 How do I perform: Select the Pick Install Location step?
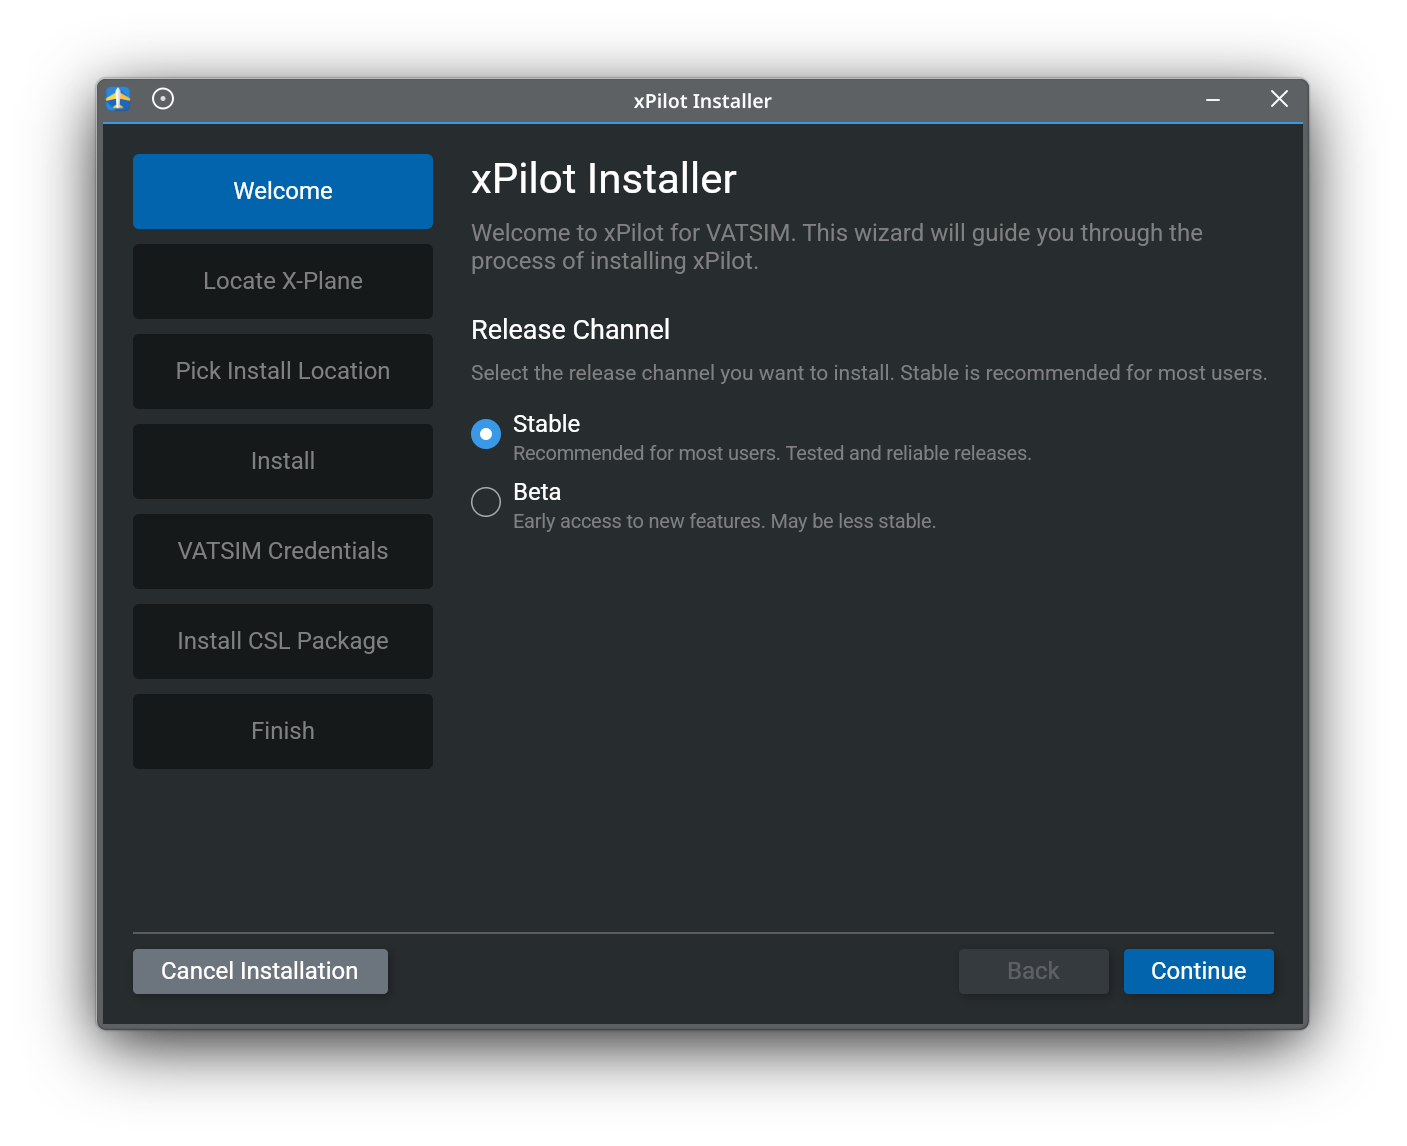pyautogui.click(x=283, y=371)
